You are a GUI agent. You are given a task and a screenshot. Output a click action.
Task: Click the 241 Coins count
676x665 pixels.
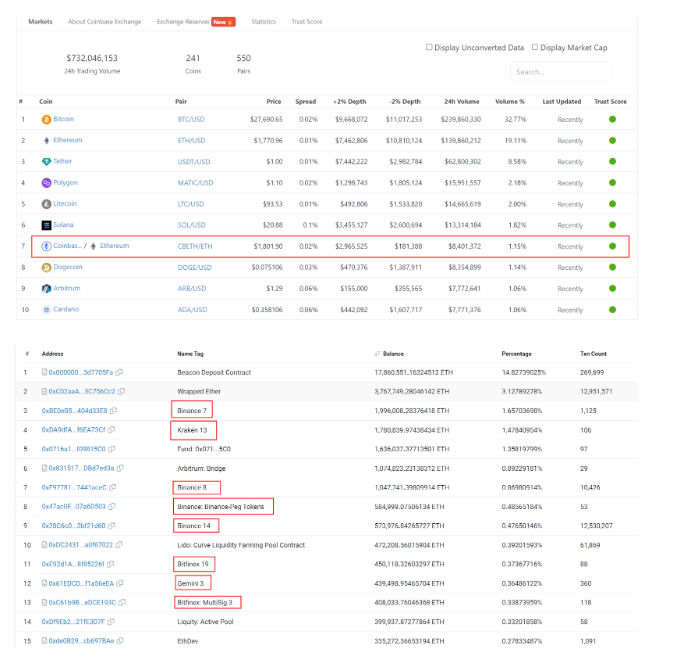193,58
